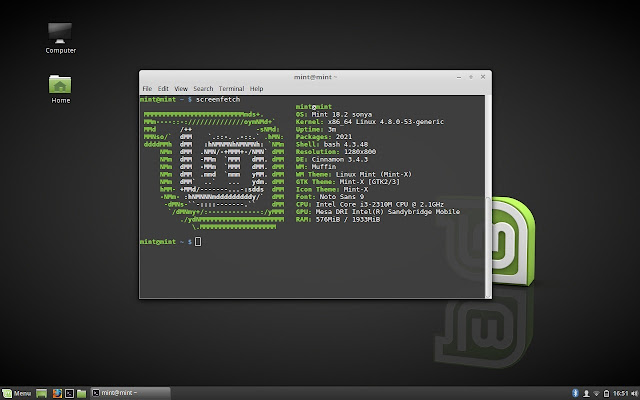Open the user applet tray icon
Image resolution: width=640 pixels, height=400 pixels.
(x=586, y=393)
